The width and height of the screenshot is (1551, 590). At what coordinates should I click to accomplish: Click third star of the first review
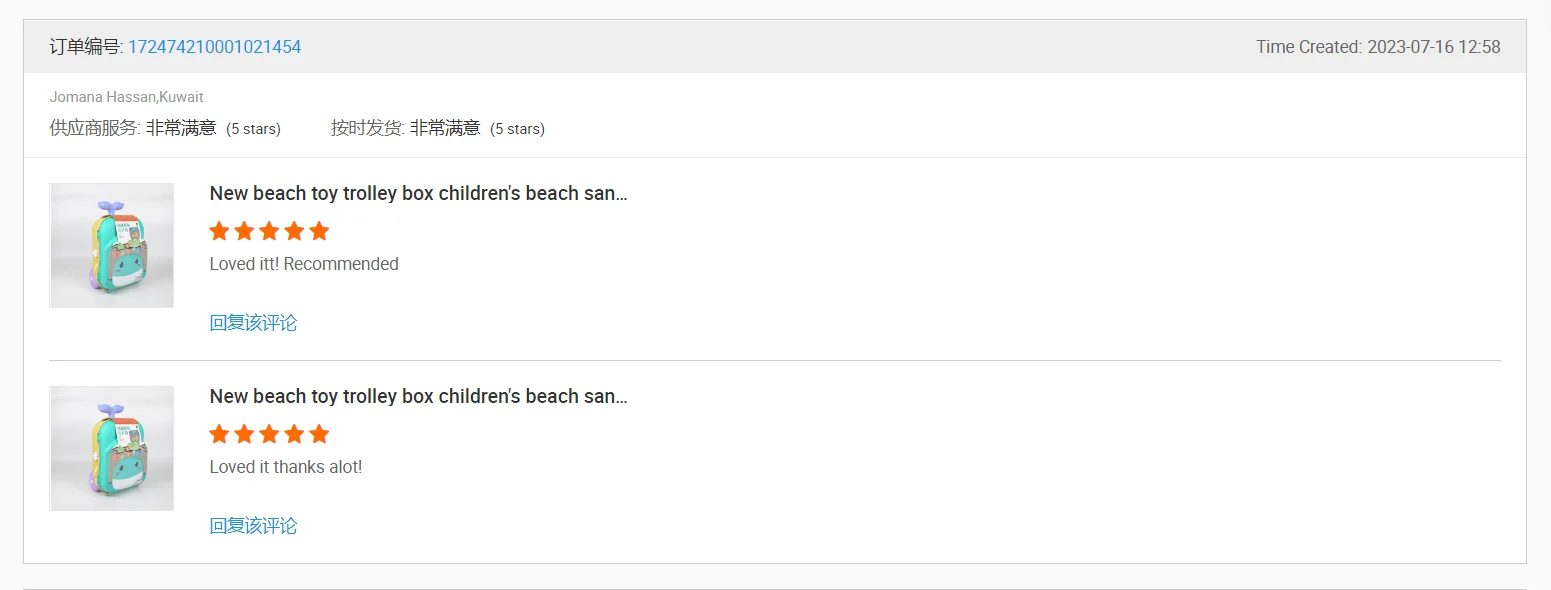point(269,231)
